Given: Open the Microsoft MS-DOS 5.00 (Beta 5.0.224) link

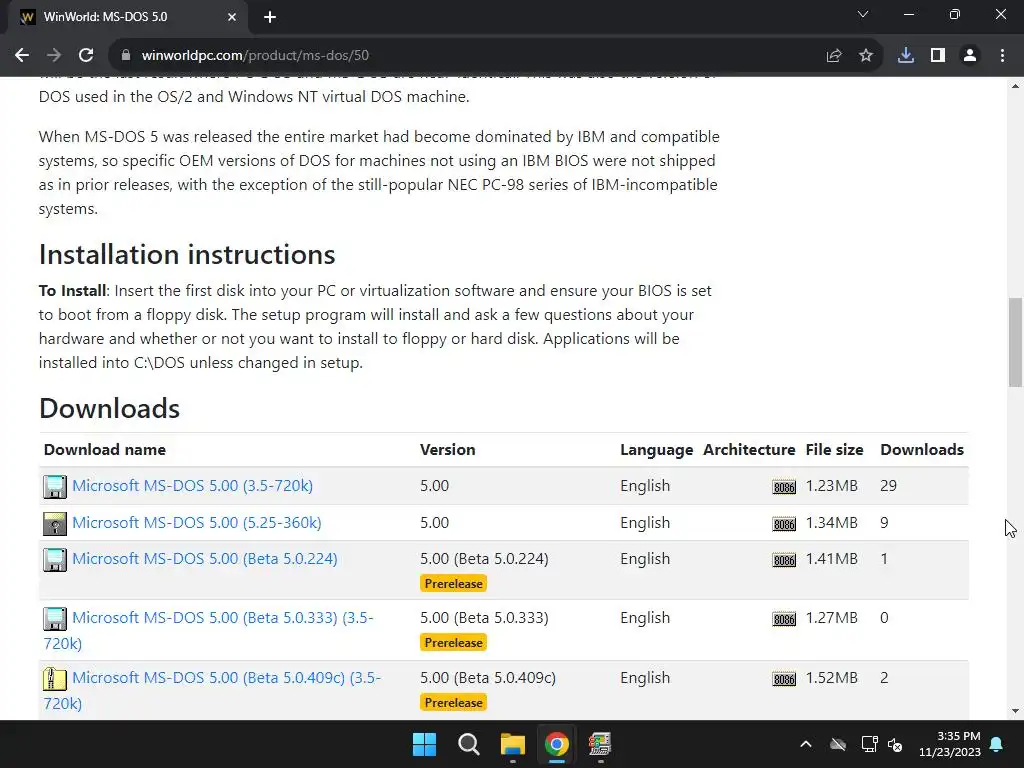Looking at the screenshot, I should (x=204, y=558).
